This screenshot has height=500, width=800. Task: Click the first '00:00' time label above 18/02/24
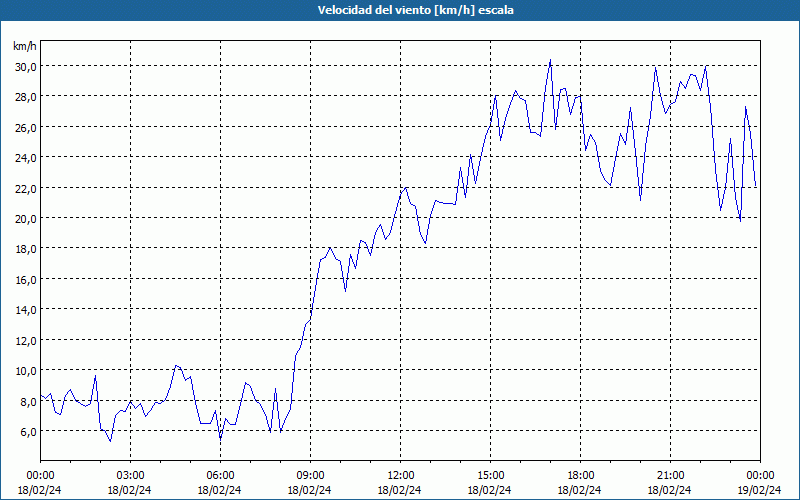40,476
